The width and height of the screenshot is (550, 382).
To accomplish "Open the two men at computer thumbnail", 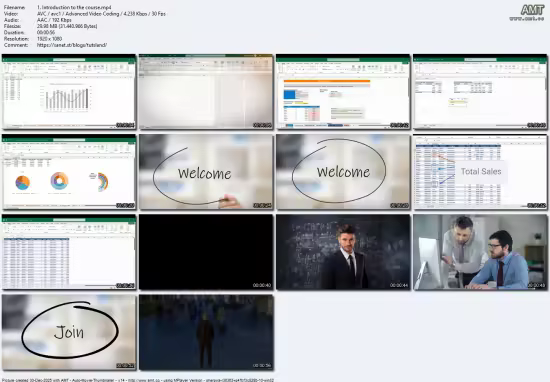I will click(480, 252).
